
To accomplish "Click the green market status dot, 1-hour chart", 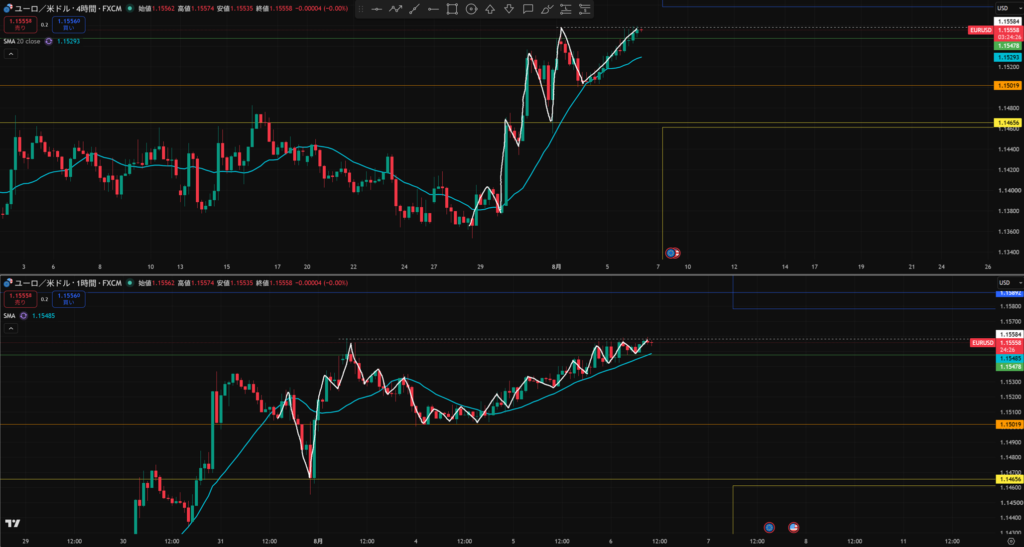I will pyautogui.click(x=131, y=283).
